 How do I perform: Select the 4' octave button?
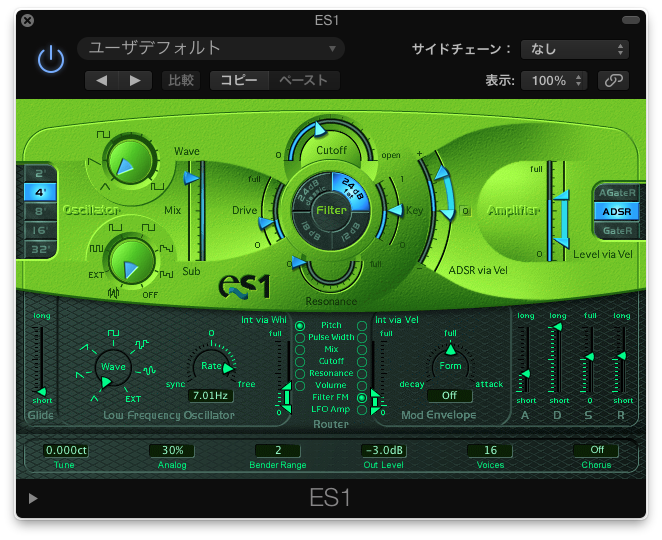point(40,193)
